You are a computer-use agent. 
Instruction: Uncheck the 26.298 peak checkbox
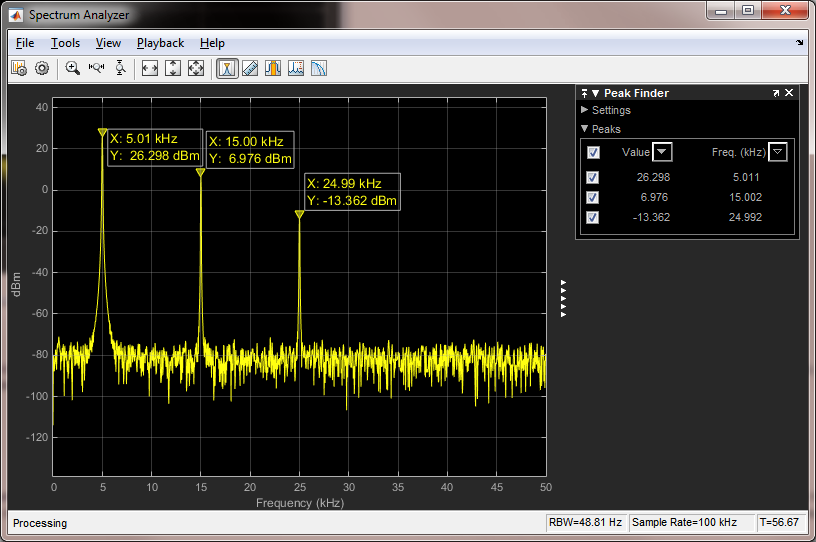tap(593, 177)
